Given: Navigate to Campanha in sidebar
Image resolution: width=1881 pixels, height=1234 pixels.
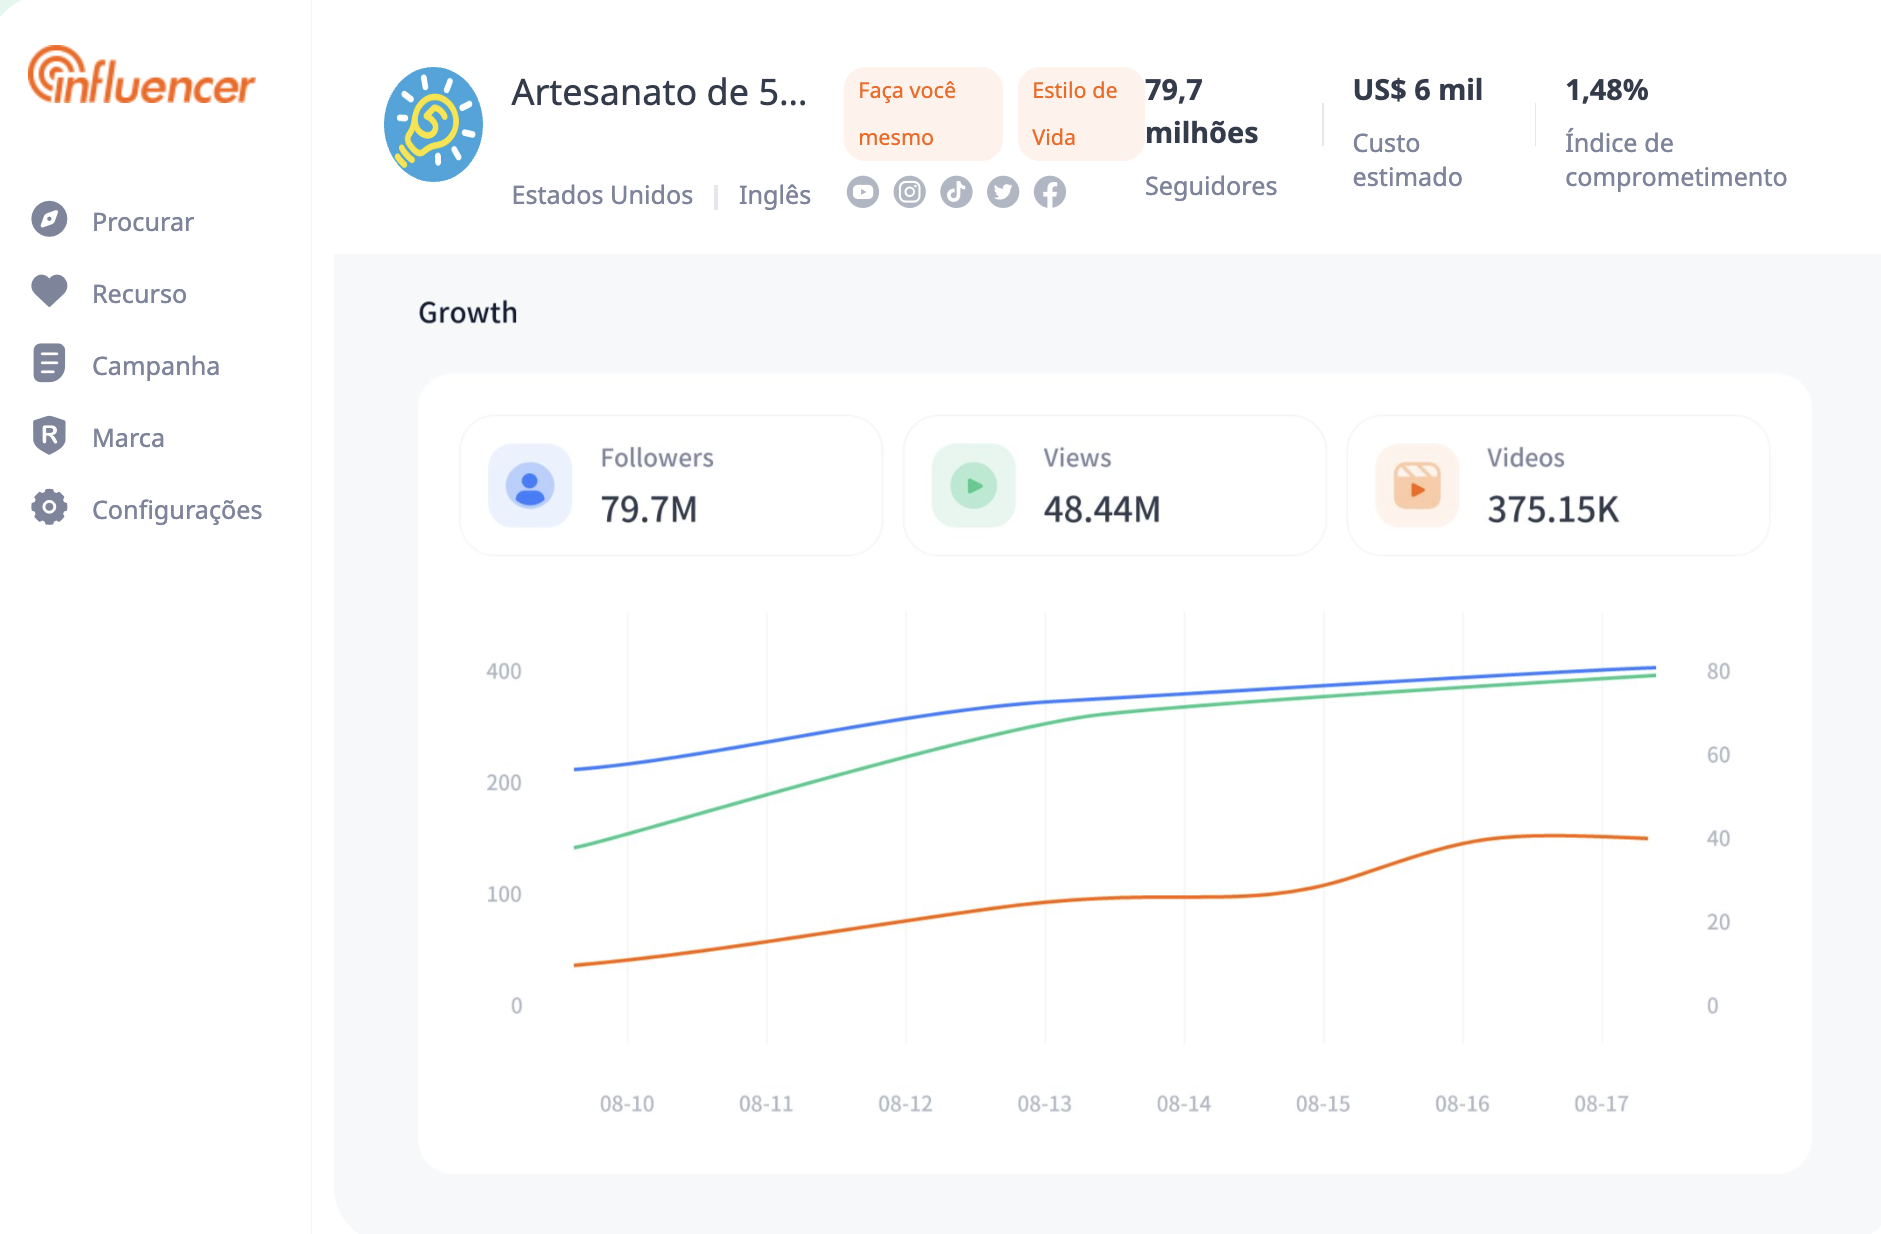Looking at the screenshot, I should (155, 366).
